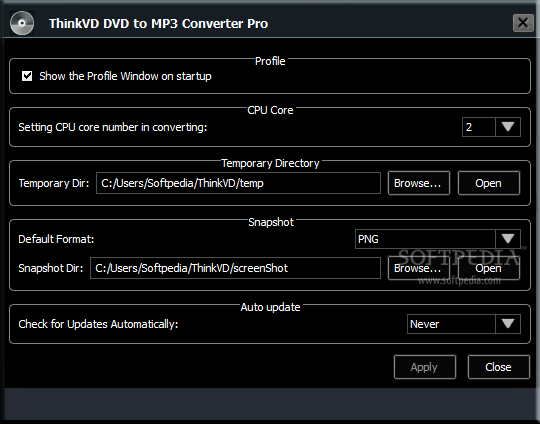
Task: Click the ThinkVD DVD to MP3 Converter Pro title
Action: 158,23
